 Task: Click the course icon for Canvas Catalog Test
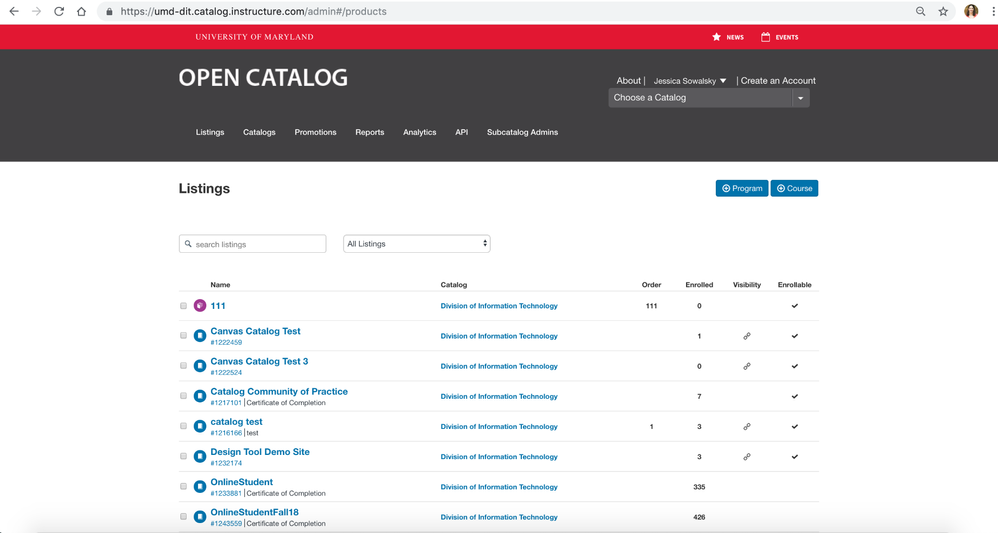pos(200,336)
